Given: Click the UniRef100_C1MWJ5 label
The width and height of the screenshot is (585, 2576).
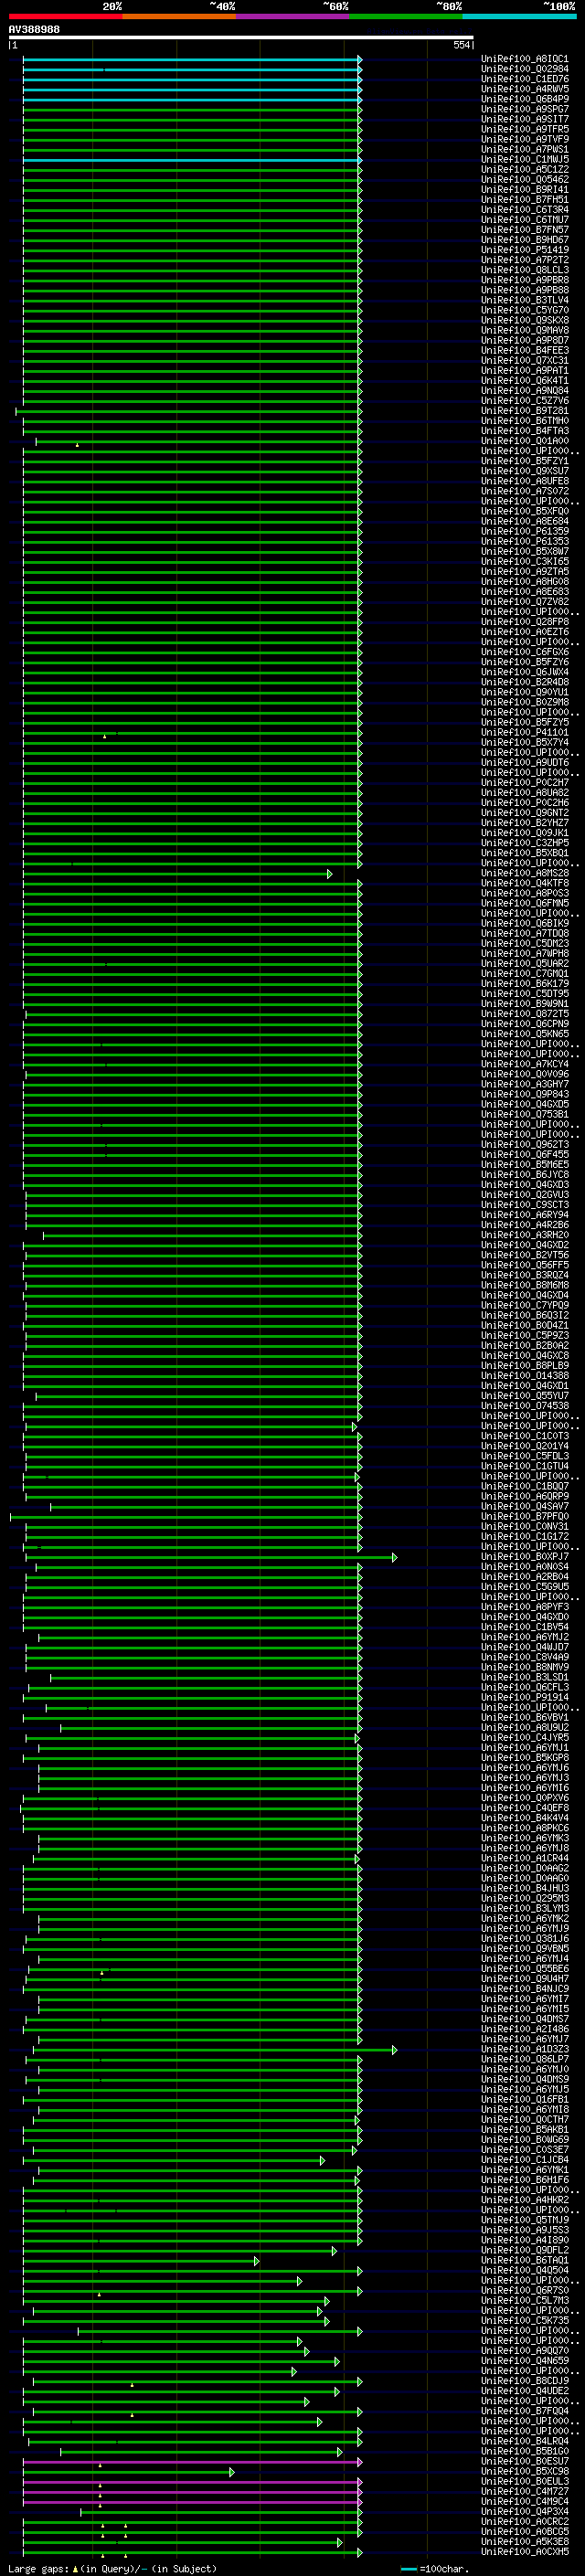Looking at the screenshot, I should [x=525, y=159].
